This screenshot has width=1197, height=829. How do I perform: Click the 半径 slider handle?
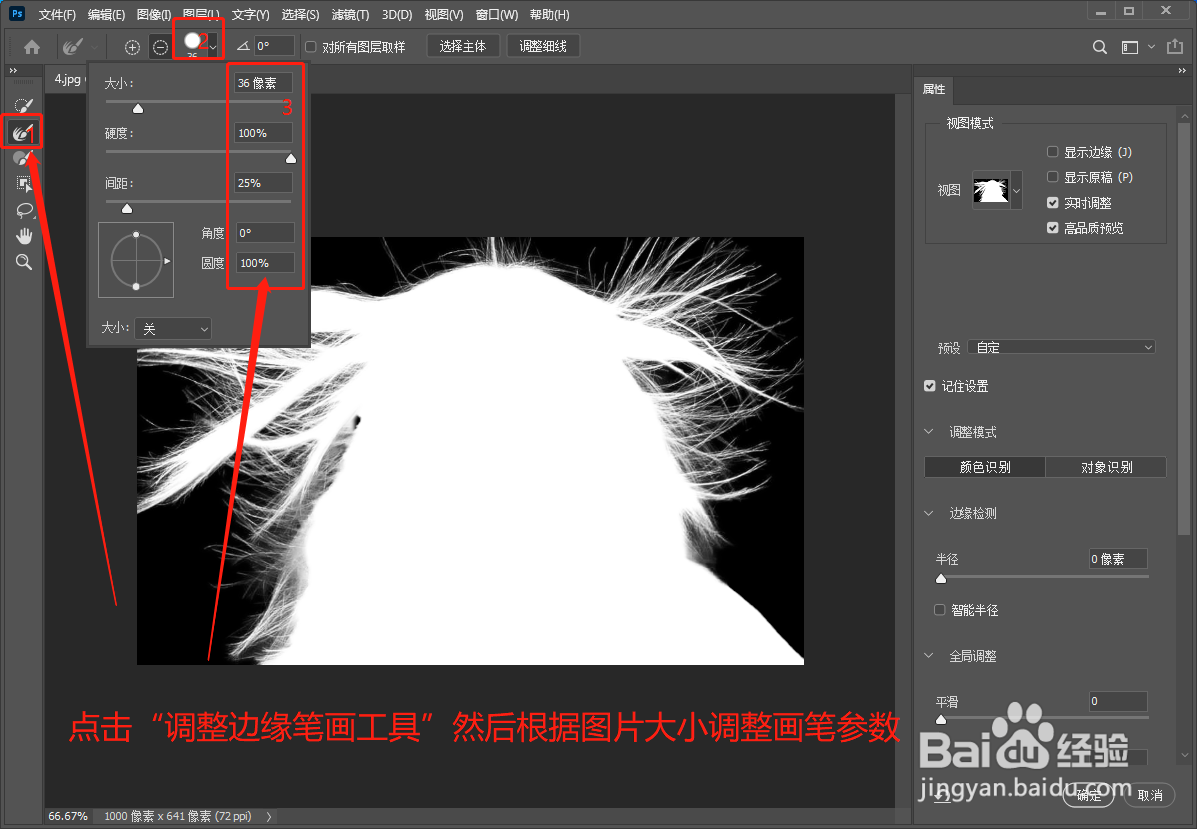[940, 579]
